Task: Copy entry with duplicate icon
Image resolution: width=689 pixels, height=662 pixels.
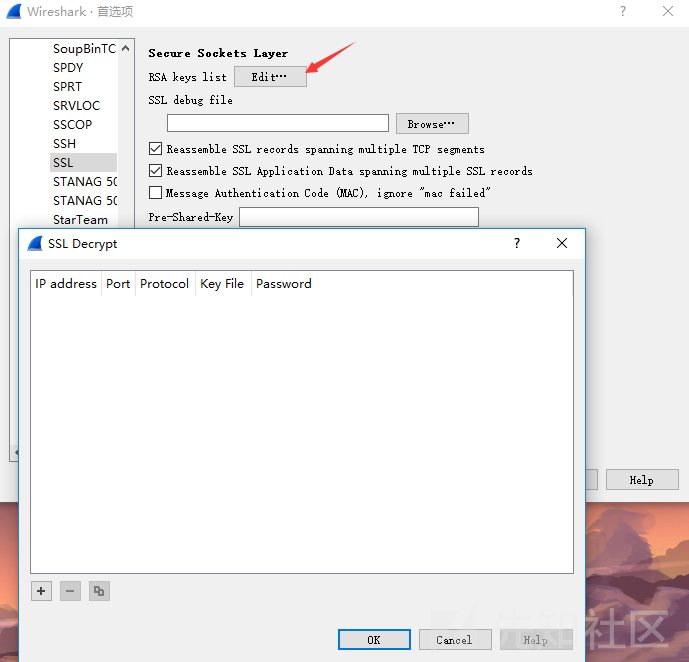Action: (x=99, y=591)
